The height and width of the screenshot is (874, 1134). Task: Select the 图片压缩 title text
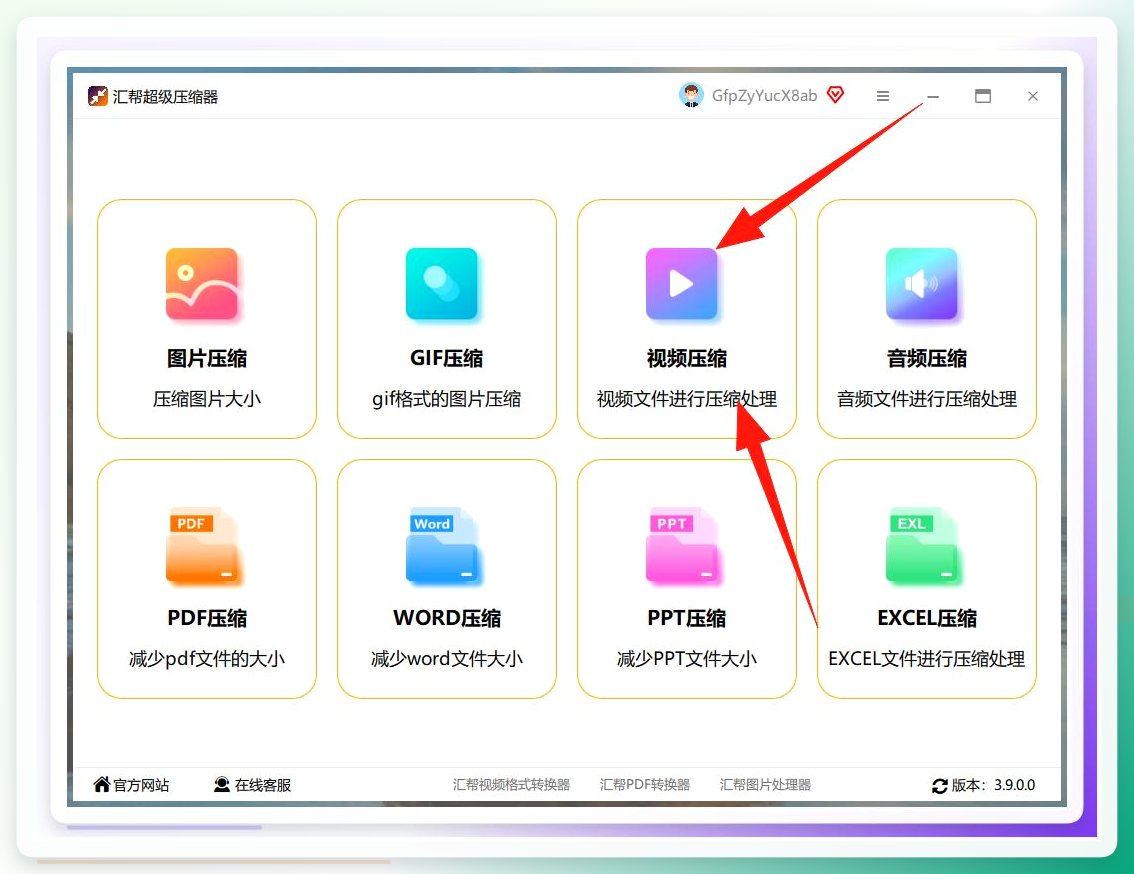(x=207, y=358)
